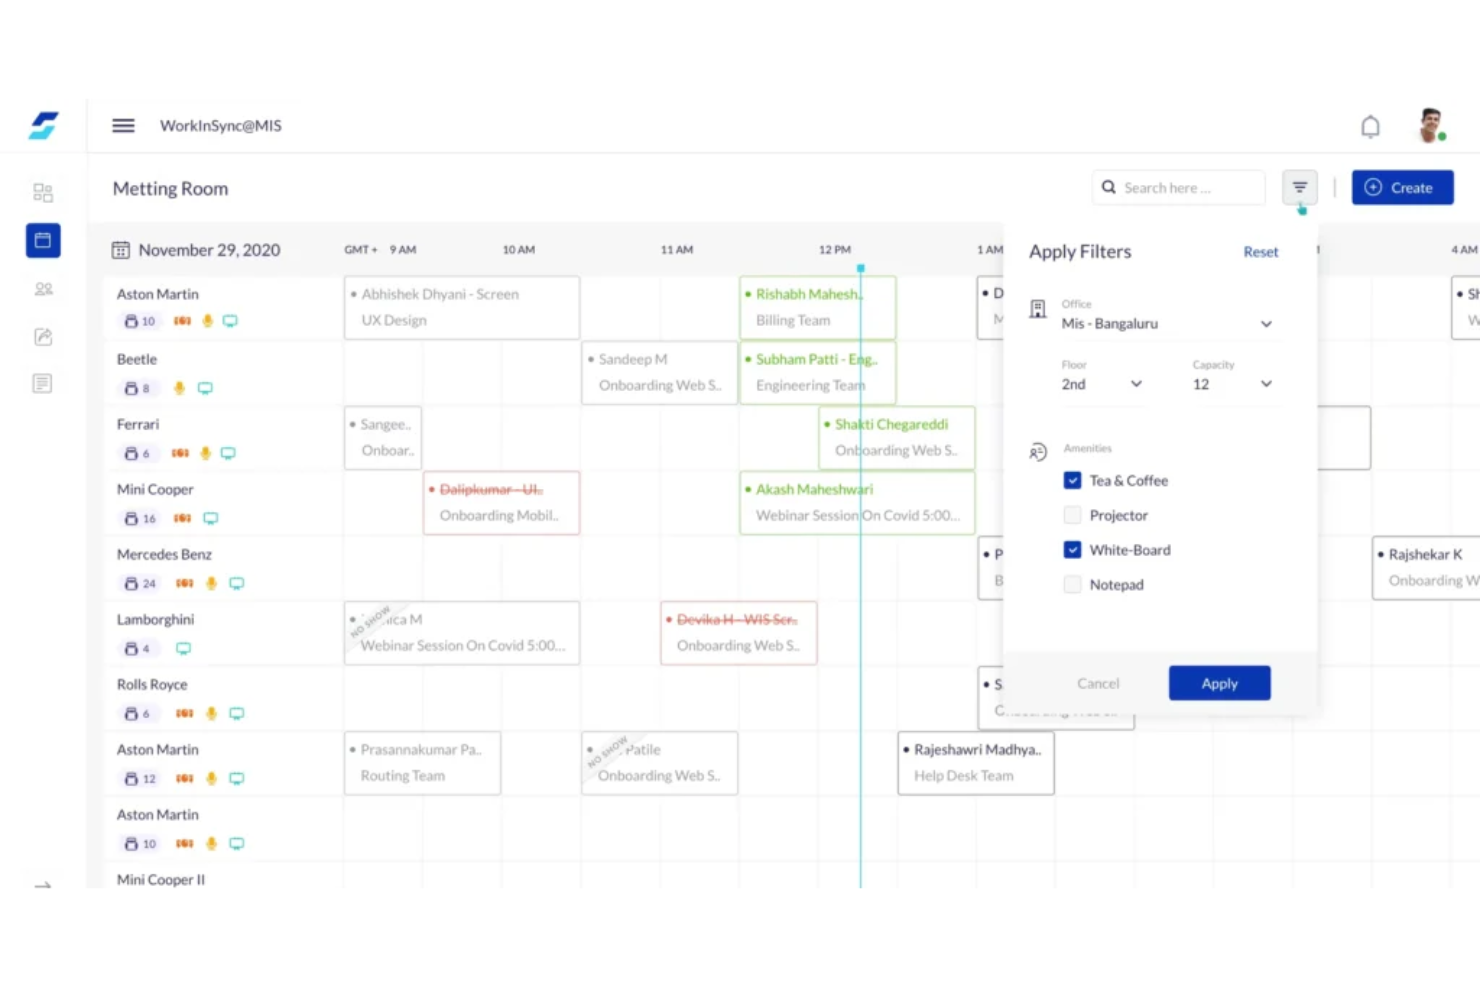Click the microphone amenity icon for Beetle room

click(179, 388)
